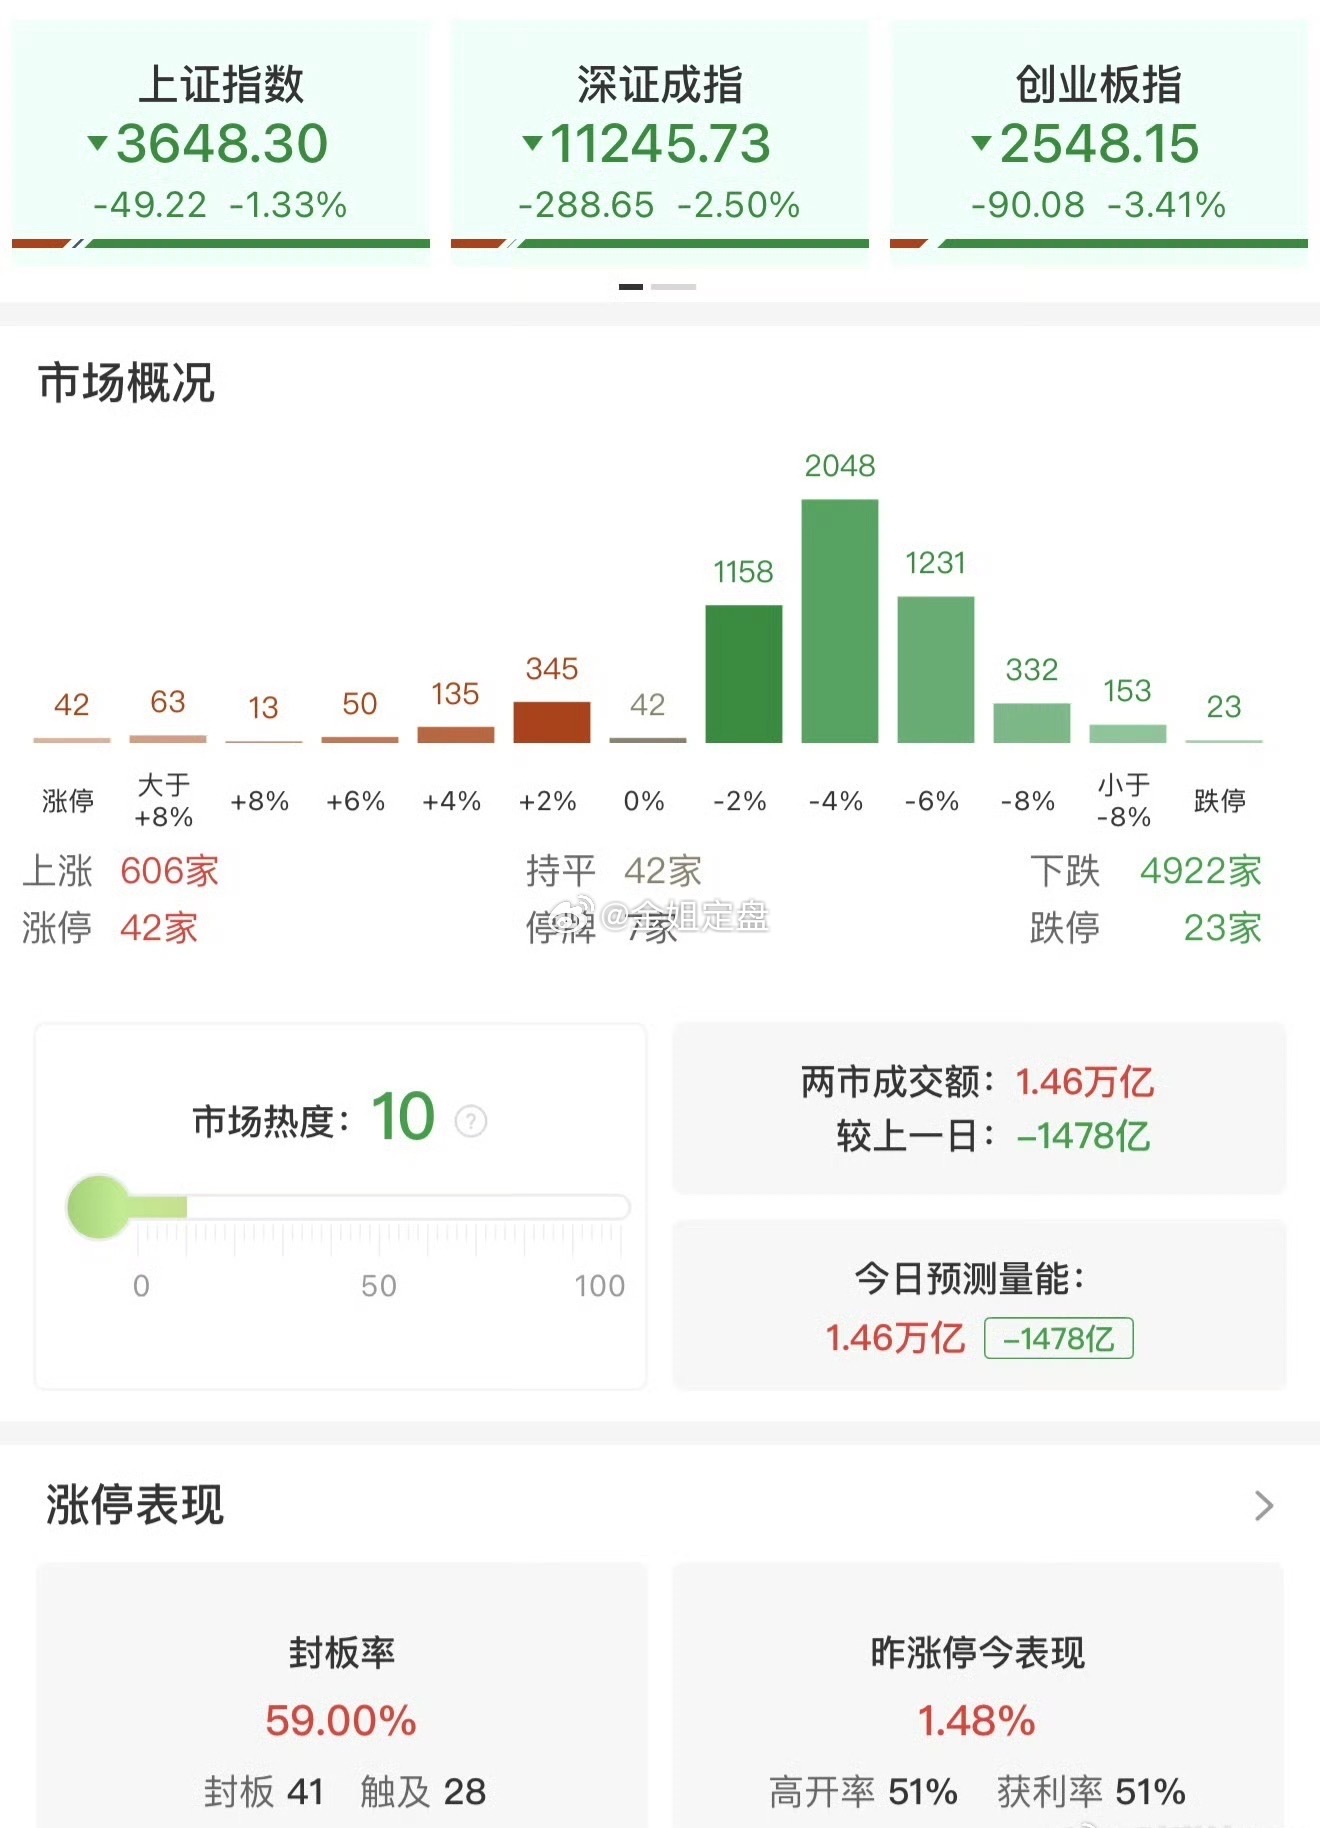Click the 50 bar label above +6%

[360, 704]
